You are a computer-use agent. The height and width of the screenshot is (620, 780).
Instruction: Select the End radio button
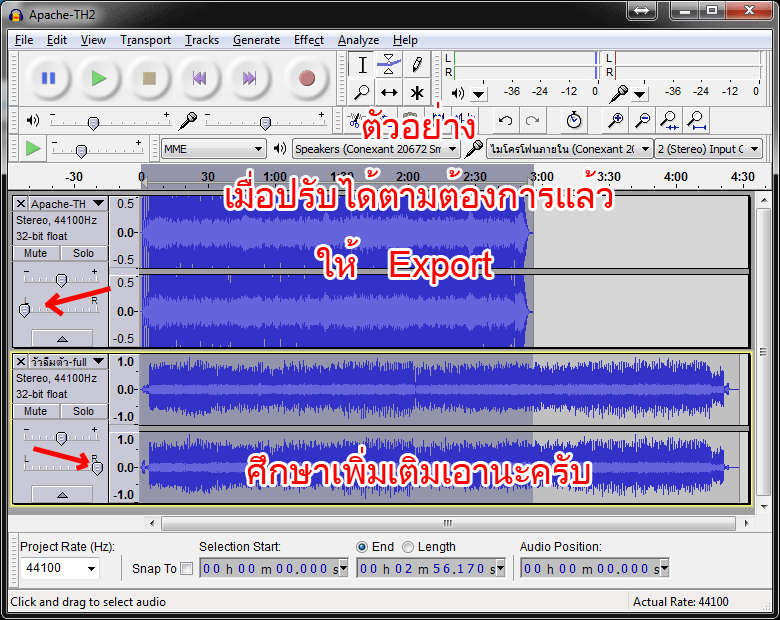pyautogui.click(x=362, y=547)
